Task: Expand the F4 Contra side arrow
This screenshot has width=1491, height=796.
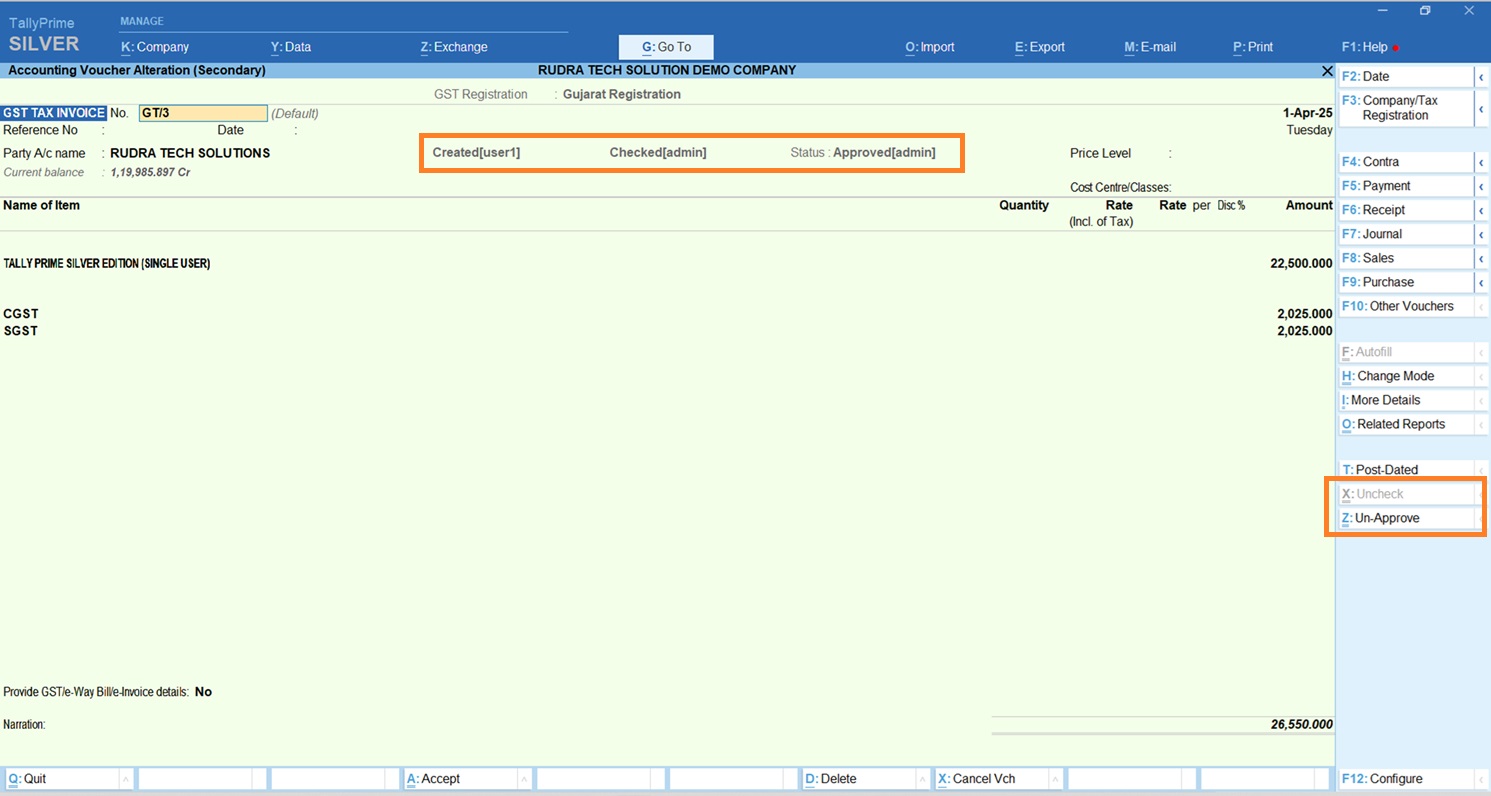Action: click(1480, 162)
